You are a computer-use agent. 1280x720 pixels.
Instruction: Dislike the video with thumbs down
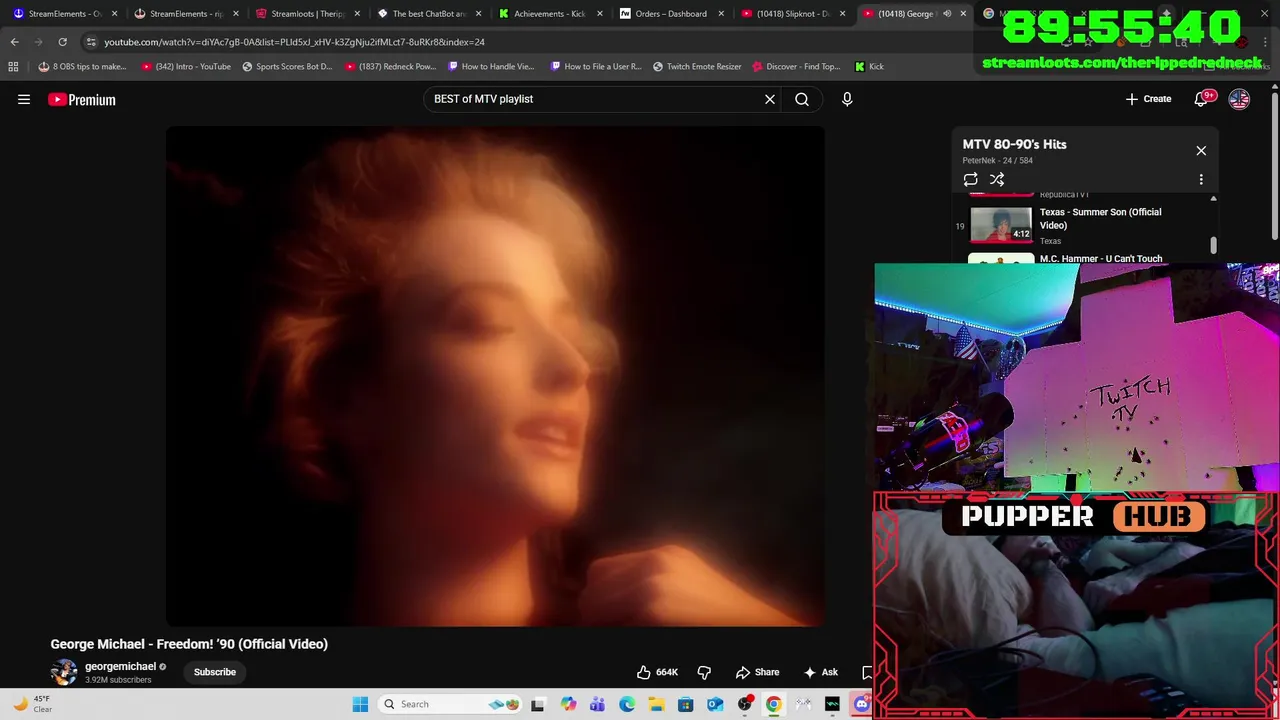coord(704,672)
